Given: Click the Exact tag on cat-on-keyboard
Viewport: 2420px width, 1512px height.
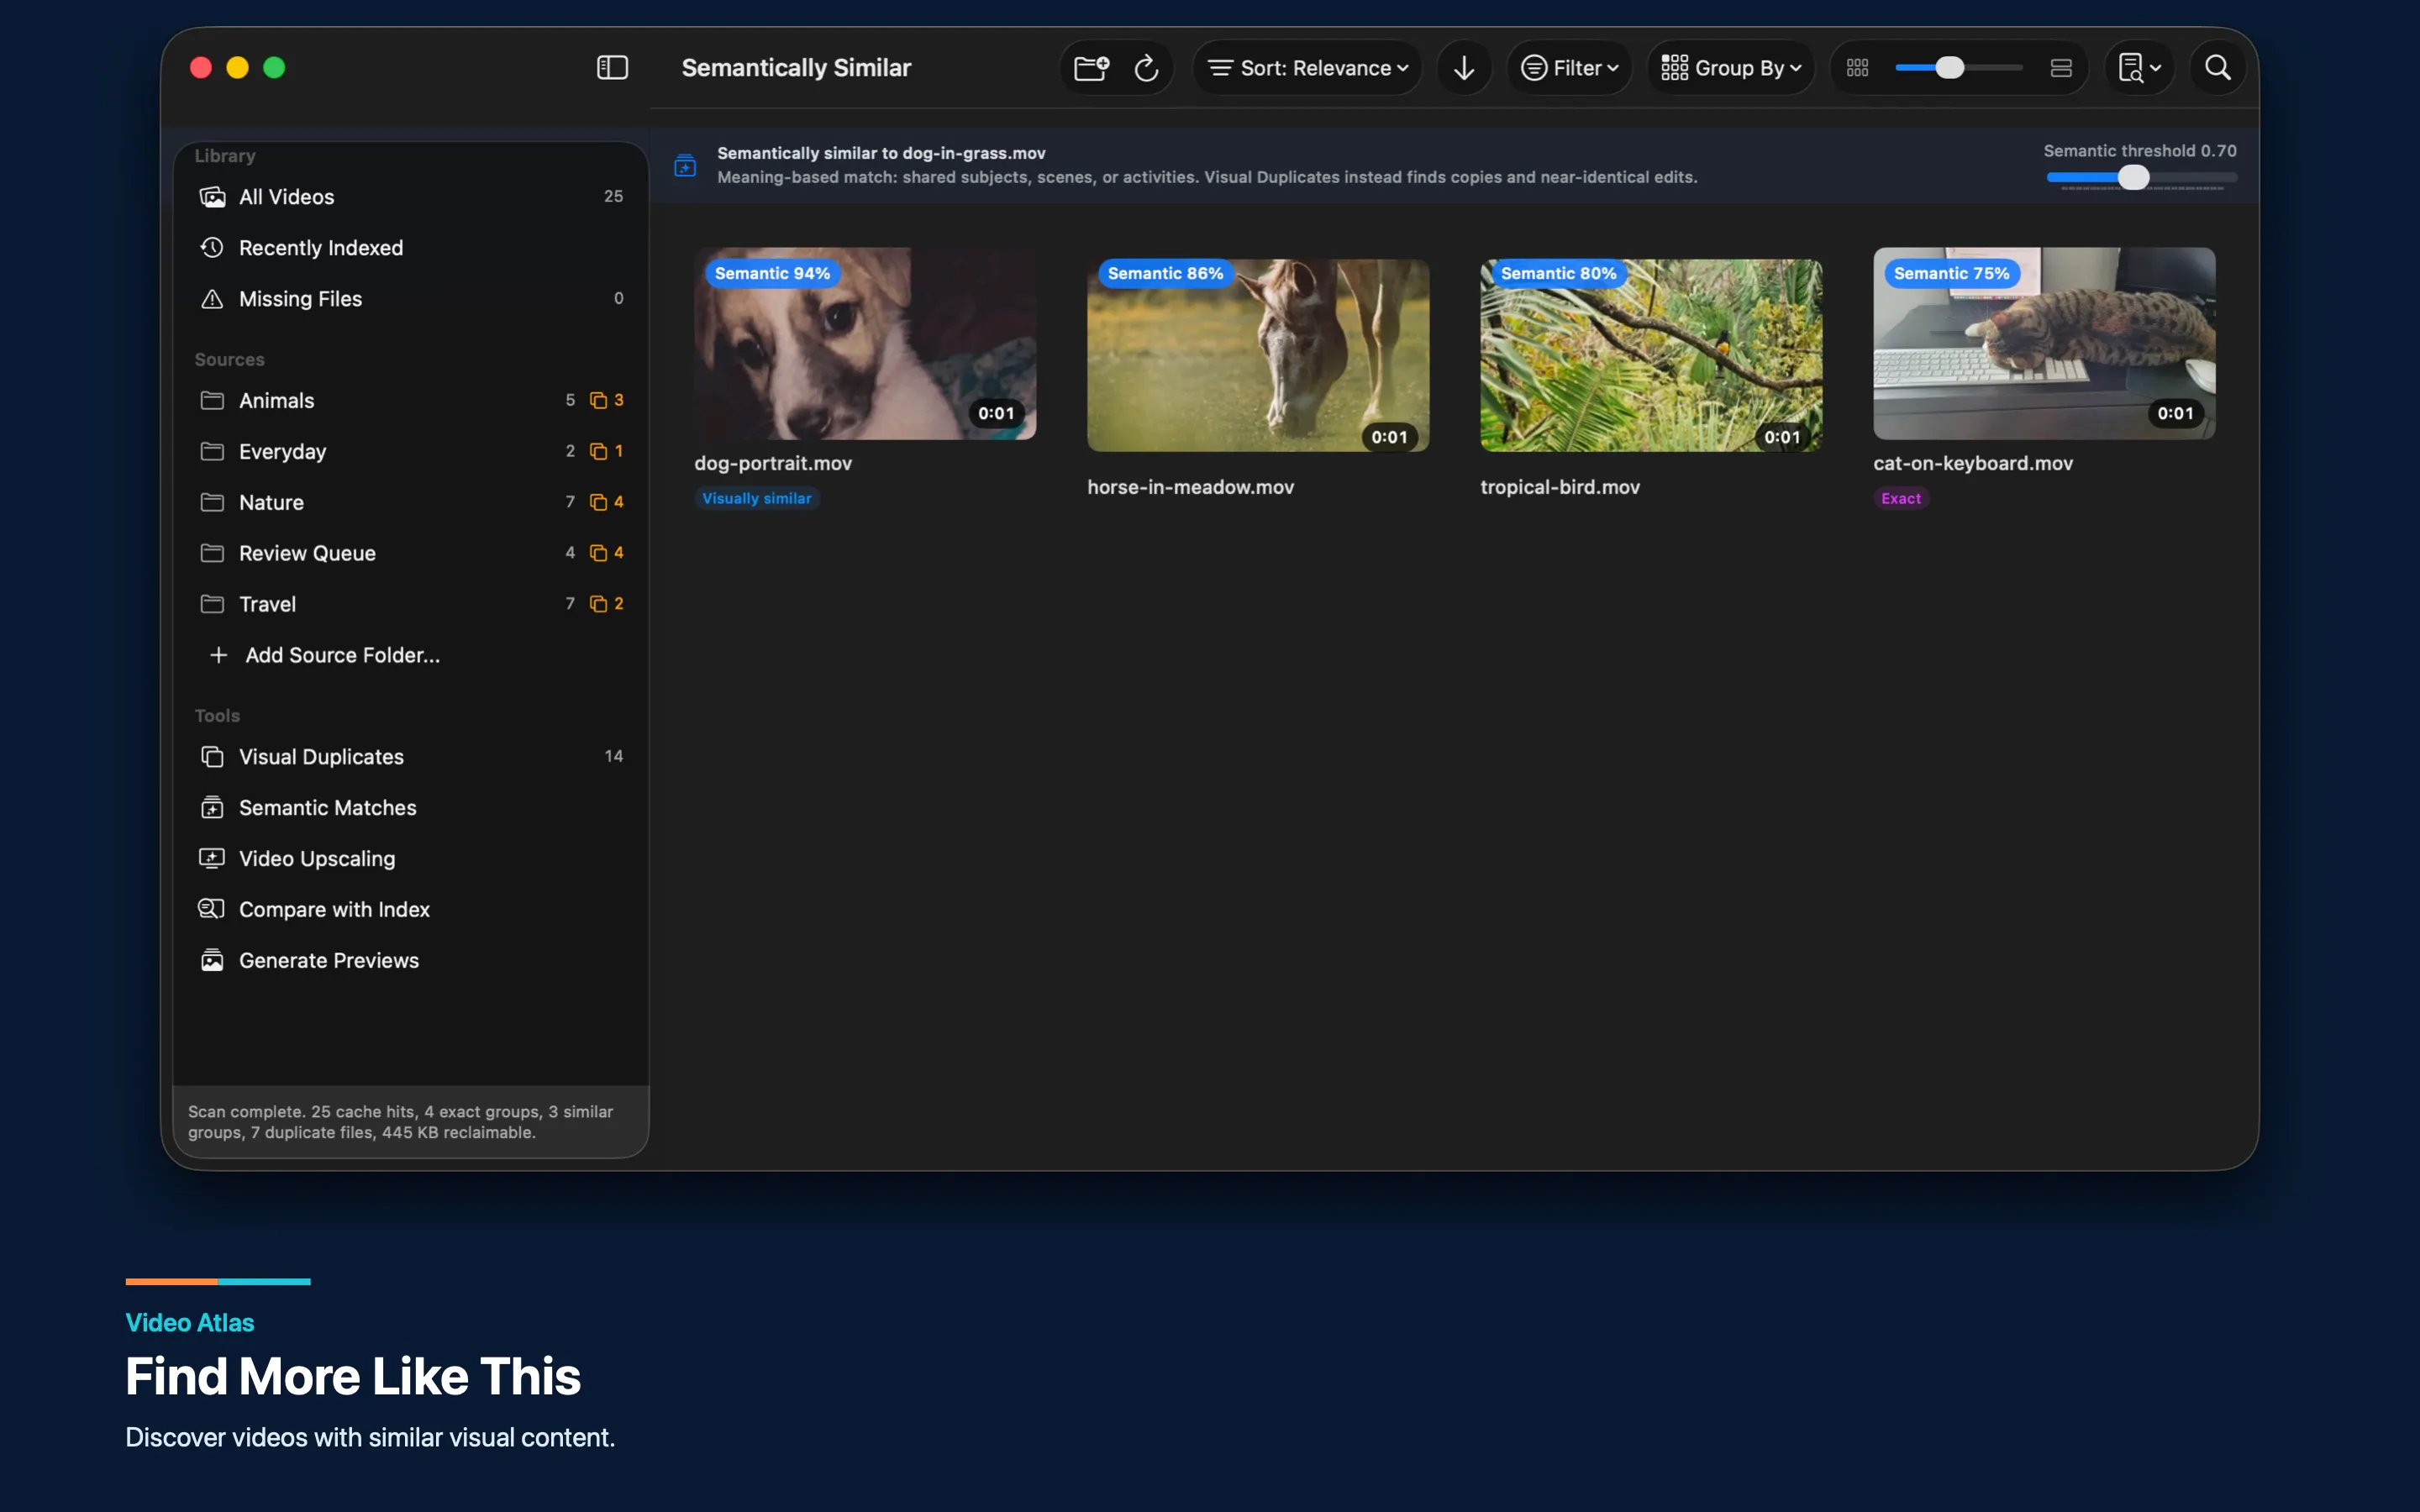Looking at the screenshot, I should click(x=1901, y=498).
